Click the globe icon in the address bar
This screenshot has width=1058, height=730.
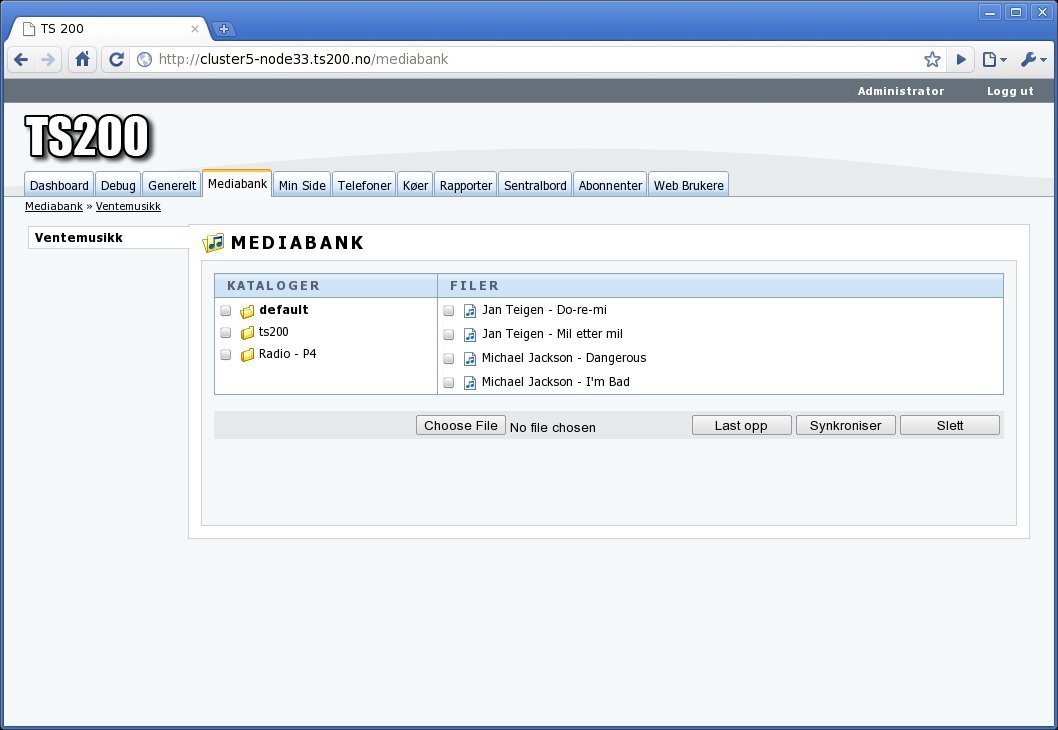[144, 59]
